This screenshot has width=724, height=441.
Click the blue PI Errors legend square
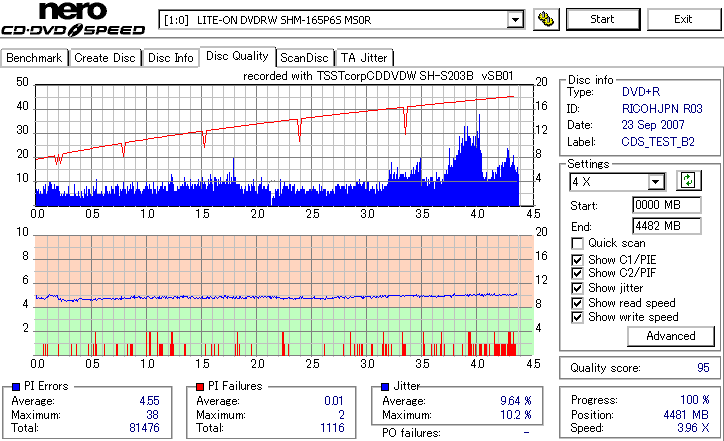[x=16, y=387]
